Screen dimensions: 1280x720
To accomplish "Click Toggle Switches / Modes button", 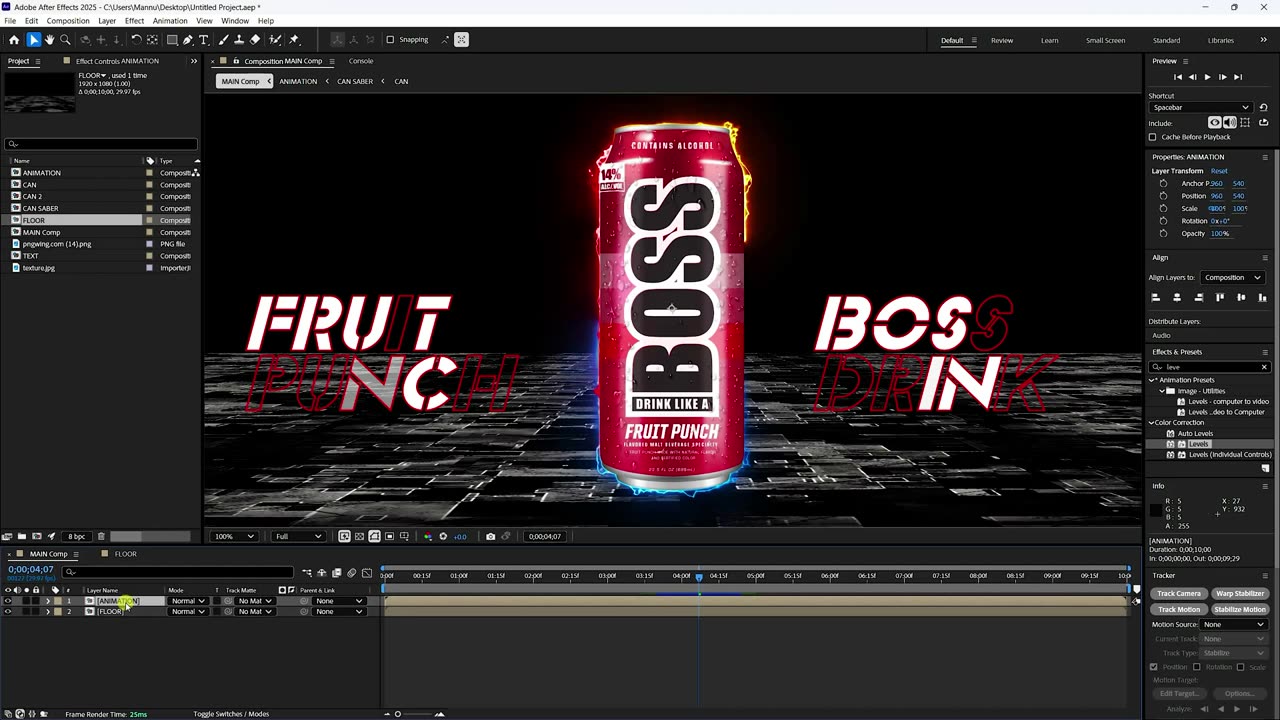I will tap(231, 714).
